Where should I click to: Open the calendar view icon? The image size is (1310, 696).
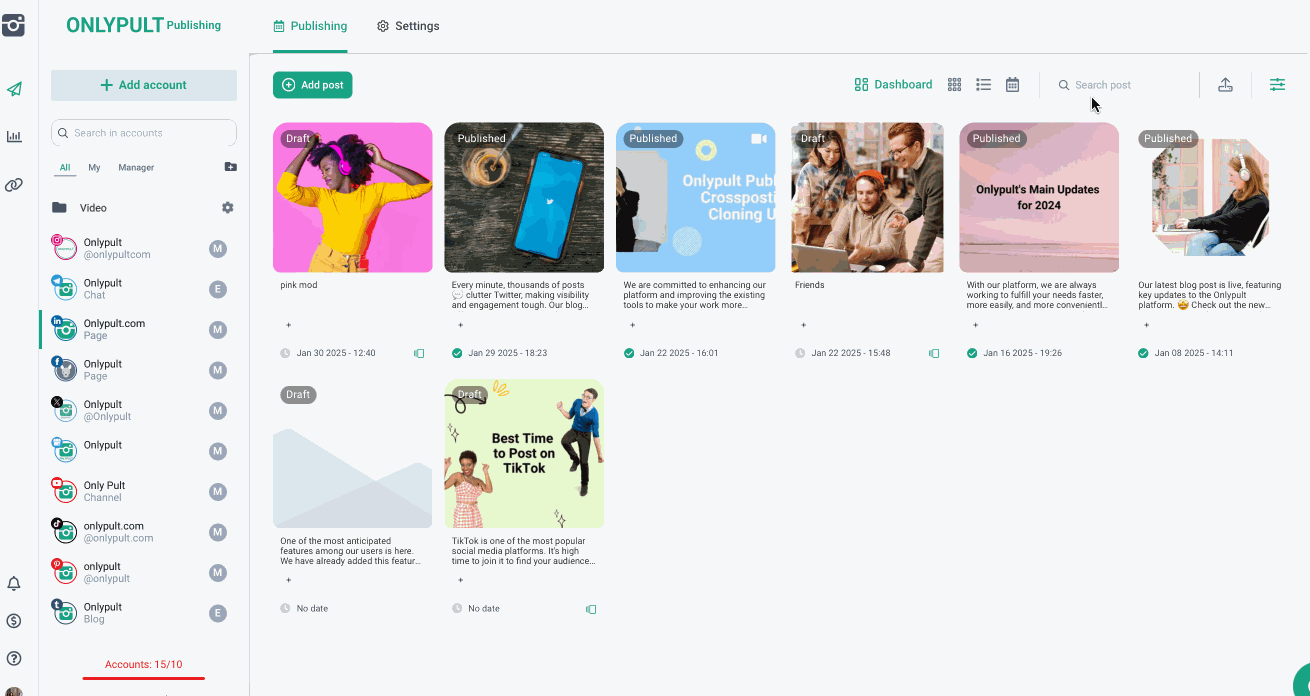[1012, 85]
